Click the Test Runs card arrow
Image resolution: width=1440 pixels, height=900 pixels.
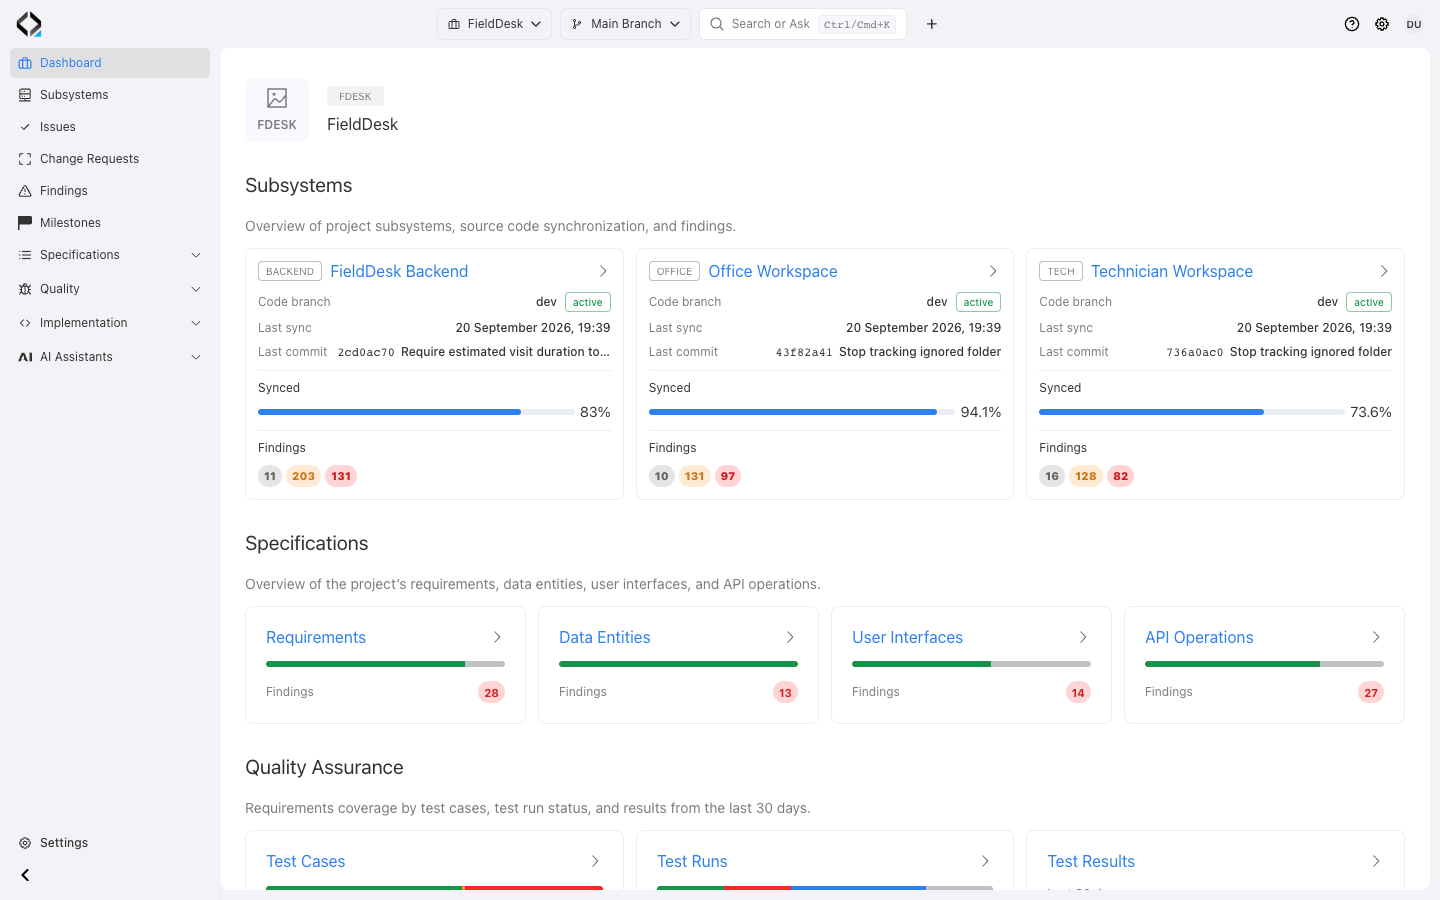click(x=985, y=861)
